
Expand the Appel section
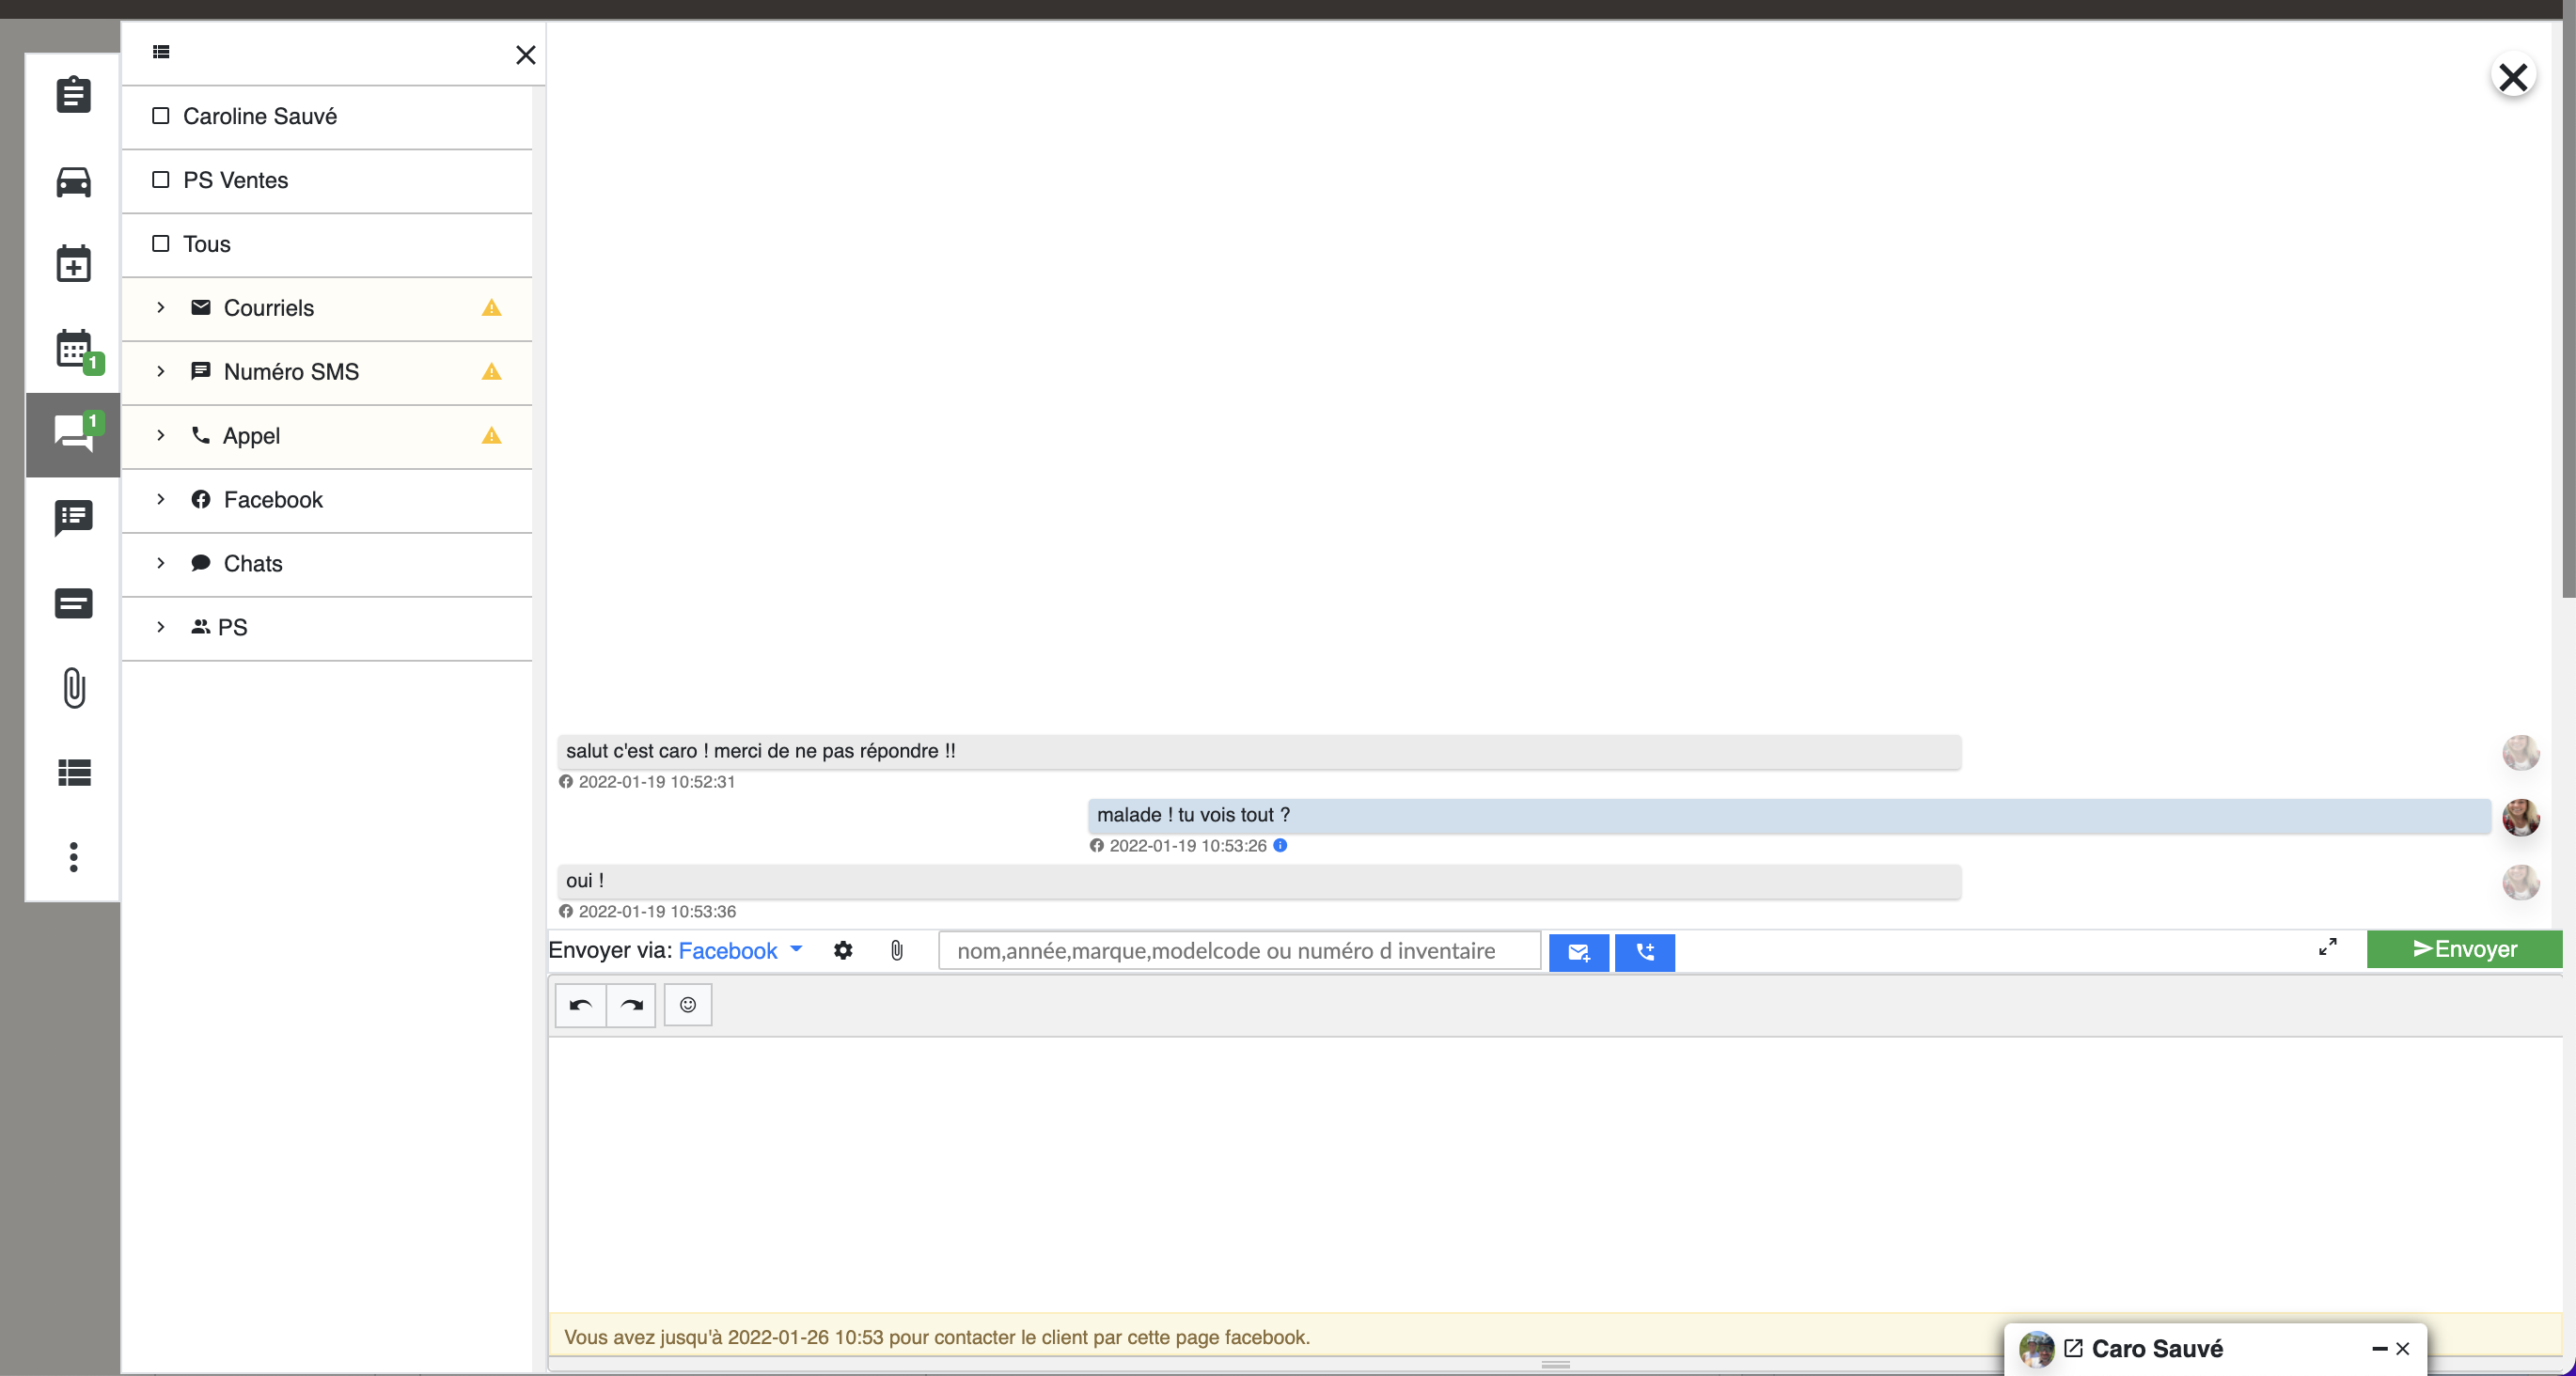160,436
